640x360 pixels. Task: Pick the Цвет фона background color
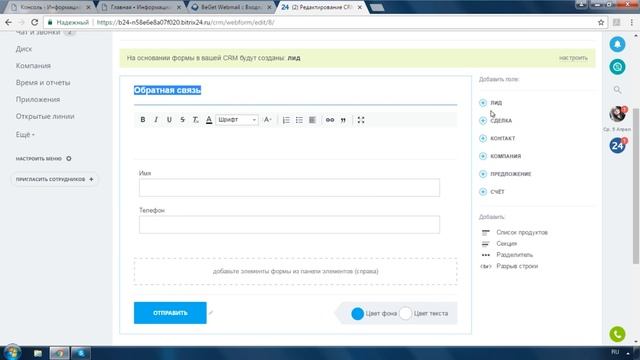point(358,313)
